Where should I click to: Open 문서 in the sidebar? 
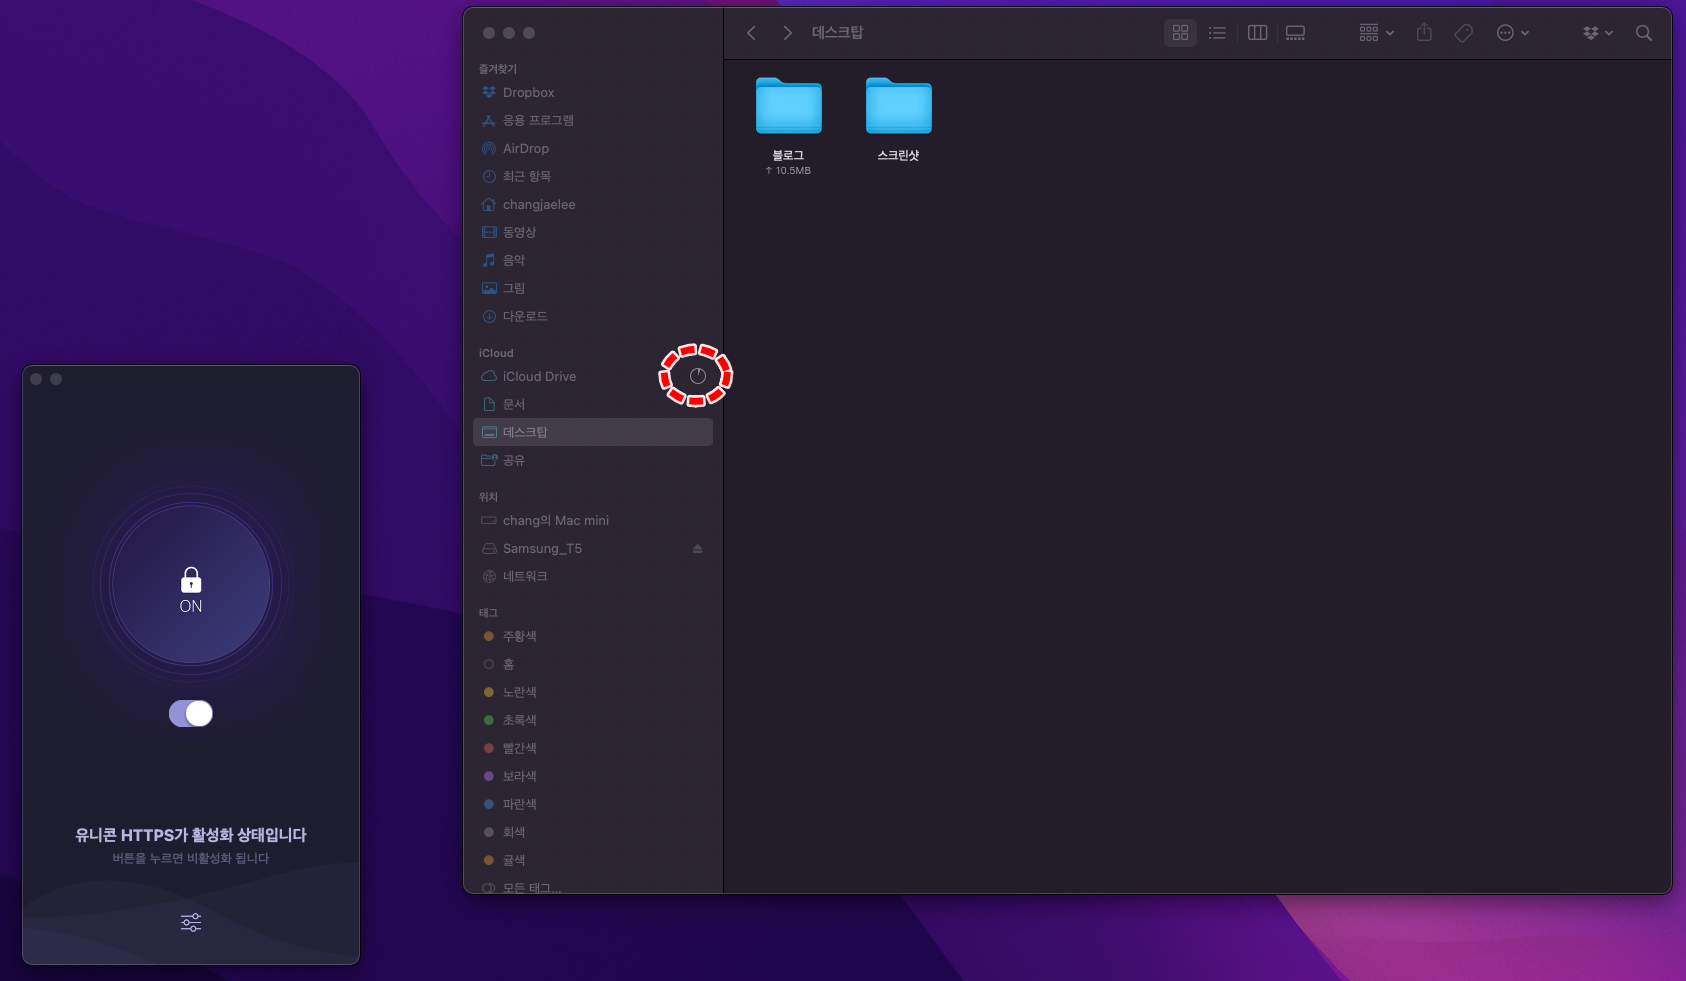[593, 404]
